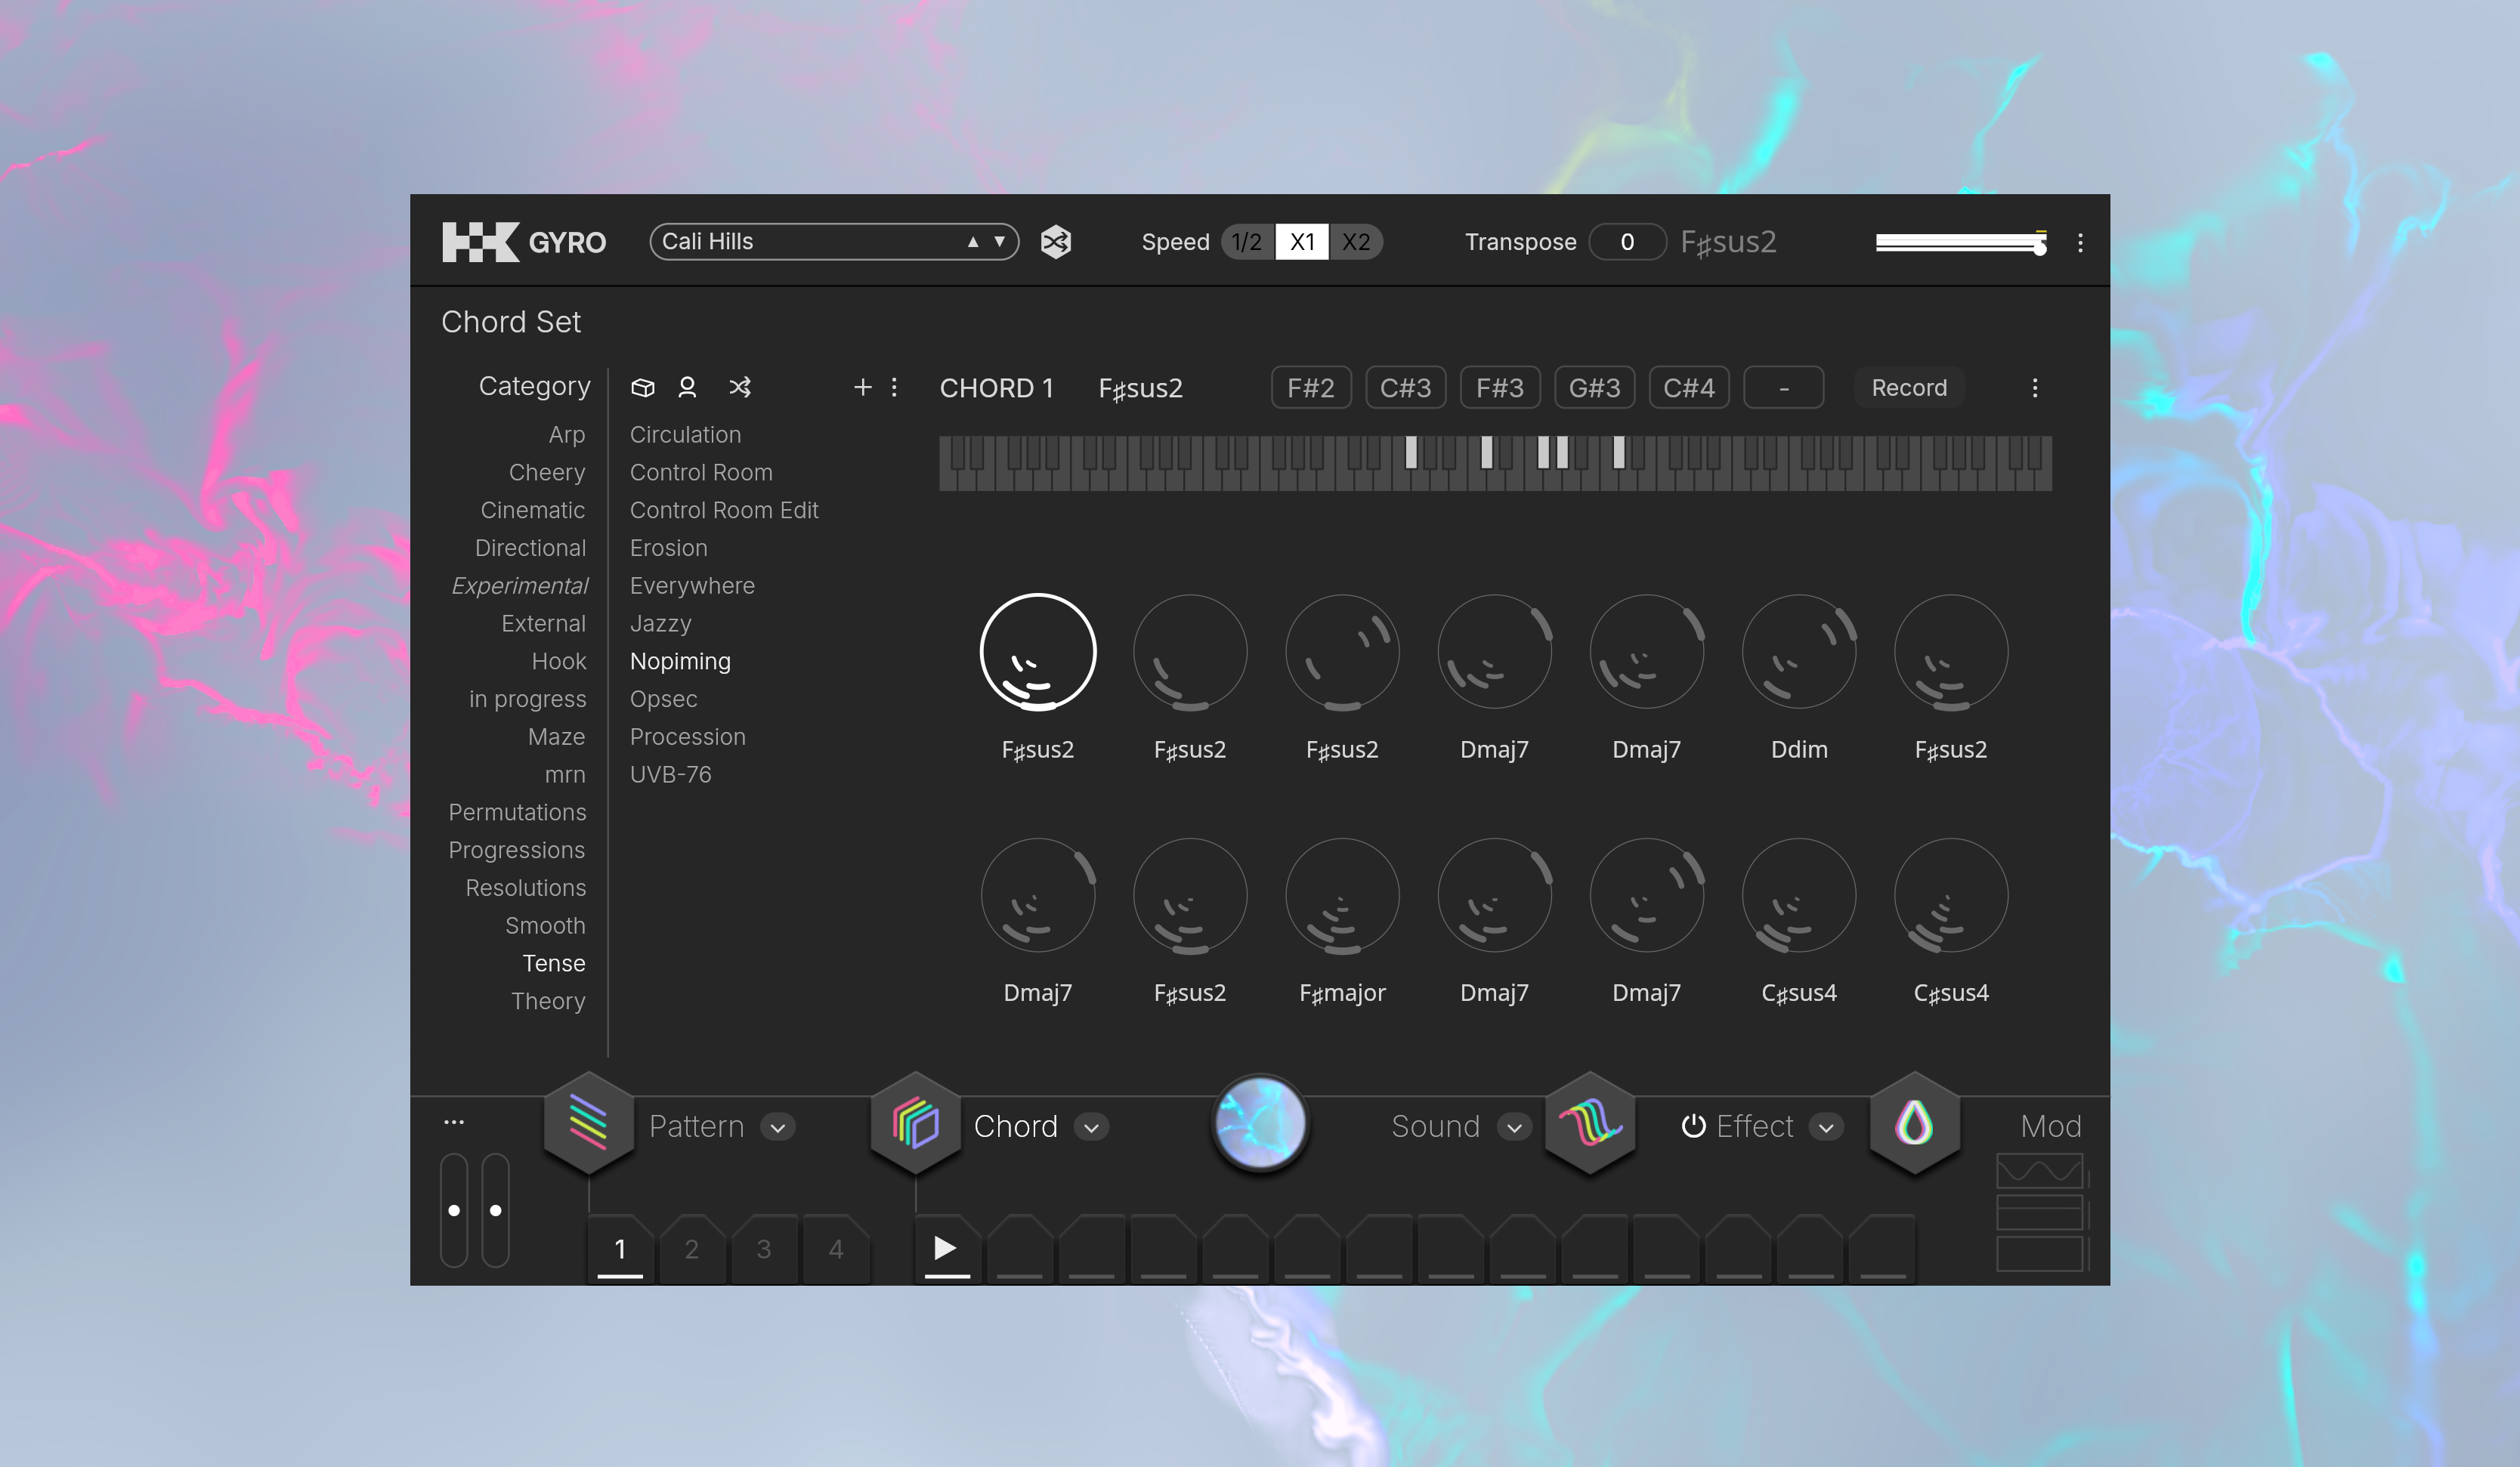Expand the Pattern dropdown chevron
2520x1467 pixels.
tap(777, 1127)
